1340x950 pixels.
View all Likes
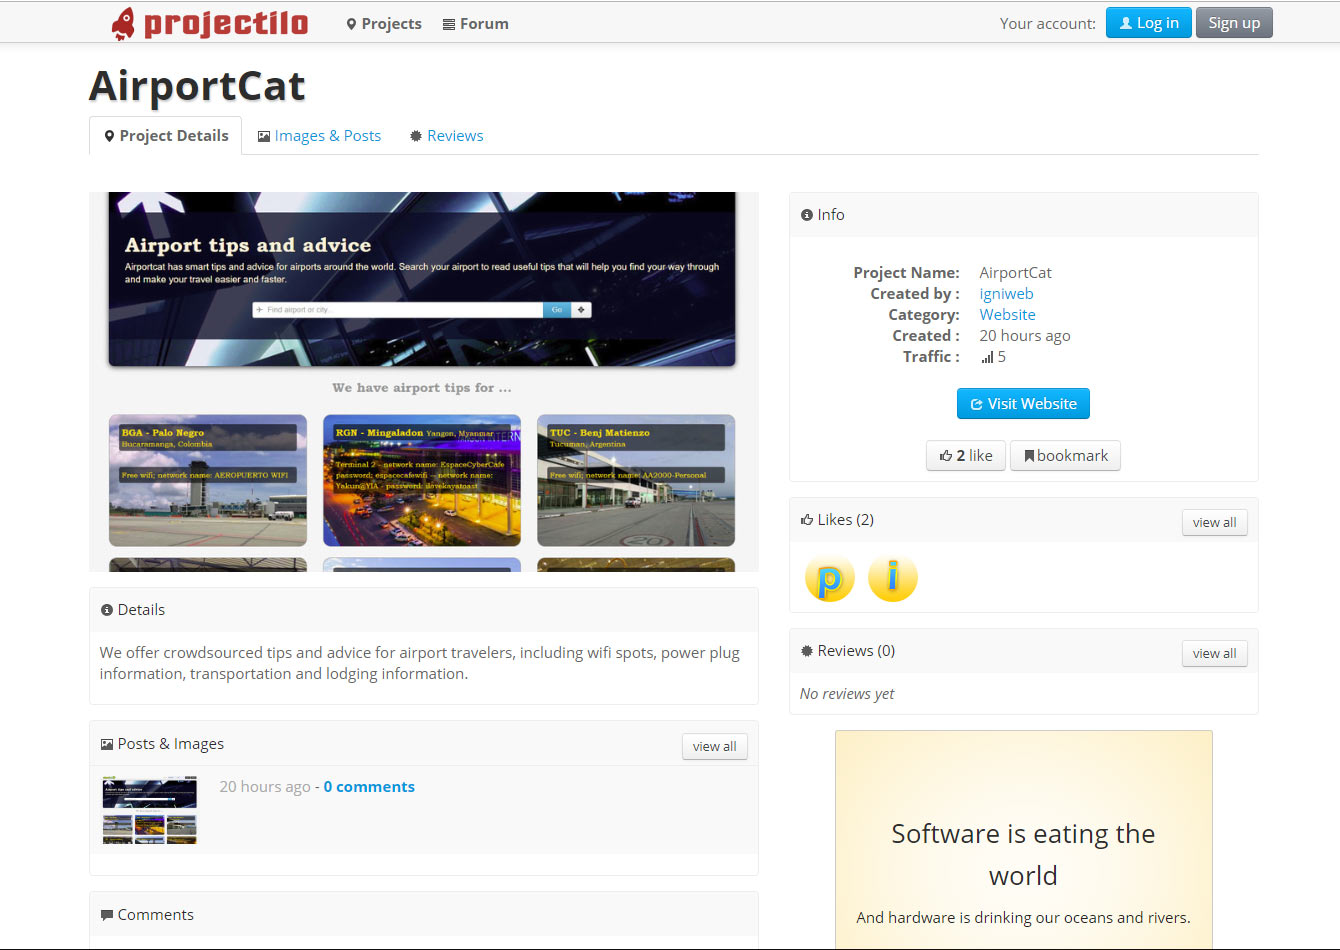coord(1214,523)
